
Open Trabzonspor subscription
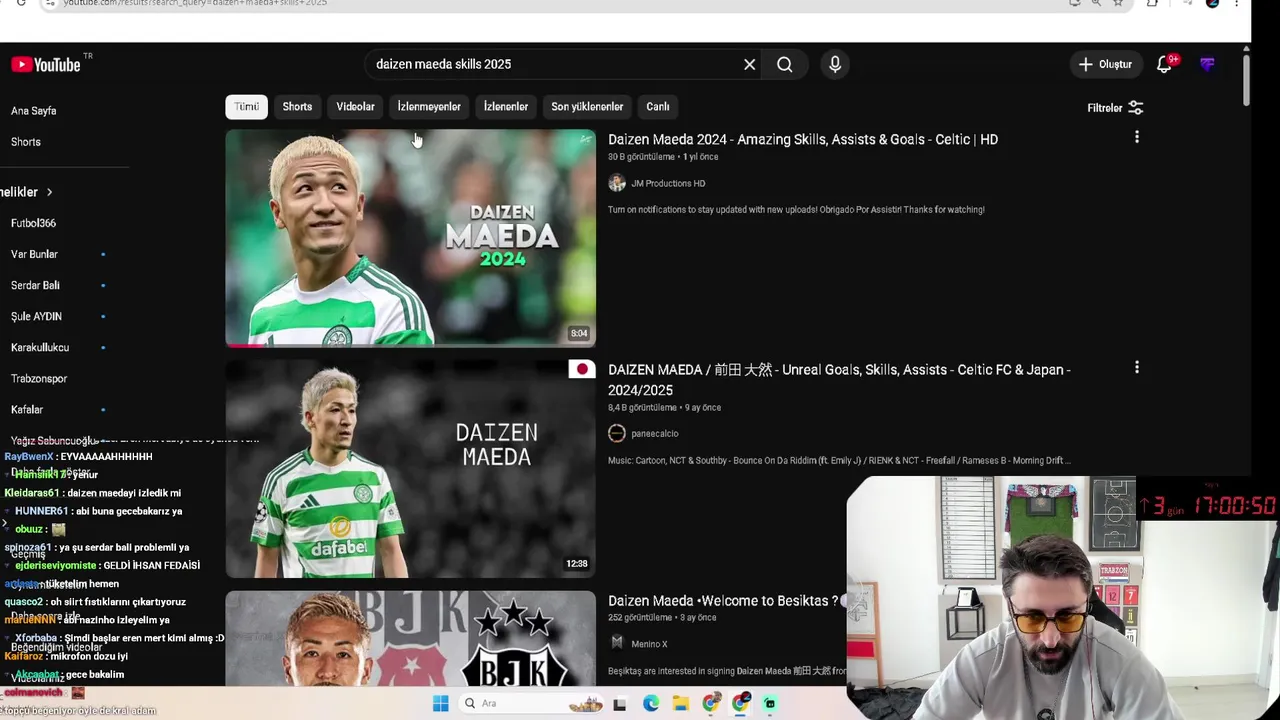point(39,378)
